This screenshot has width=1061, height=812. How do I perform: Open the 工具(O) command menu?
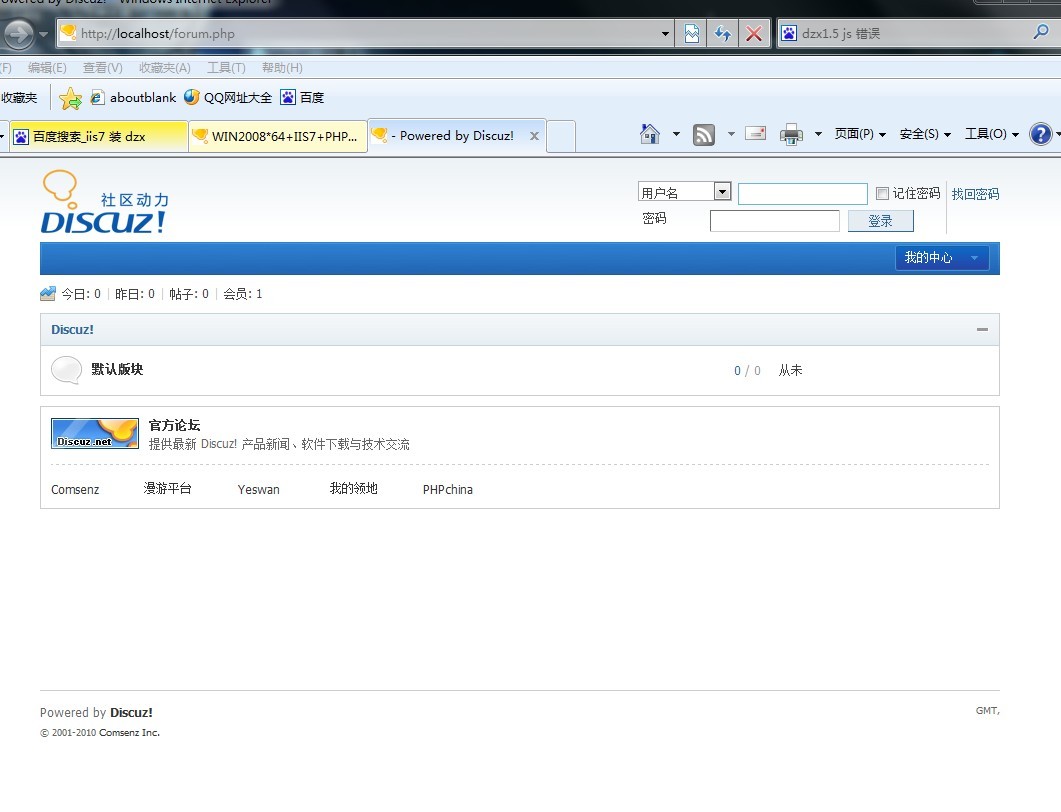[991, 134]
